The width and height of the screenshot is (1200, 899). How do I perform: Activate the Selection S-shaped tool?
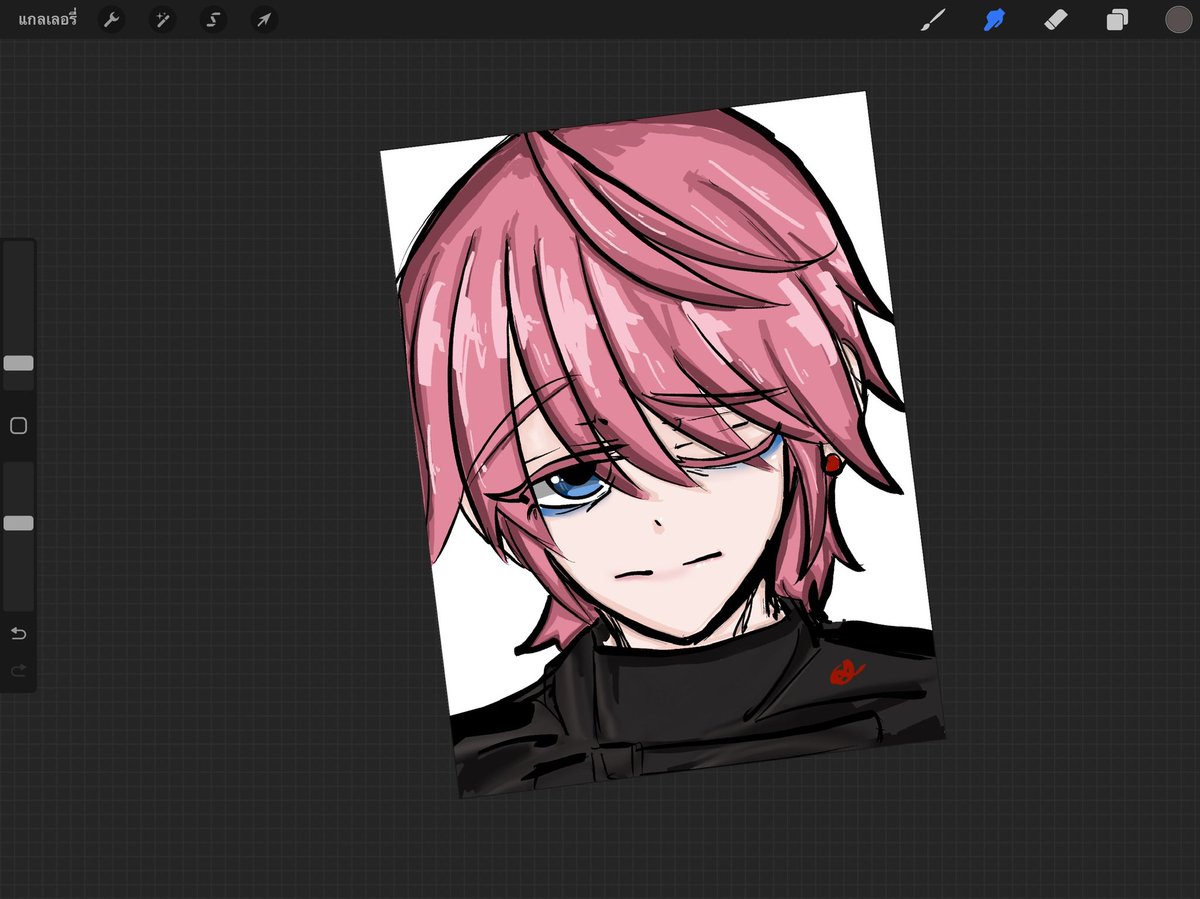coord(213,19)
